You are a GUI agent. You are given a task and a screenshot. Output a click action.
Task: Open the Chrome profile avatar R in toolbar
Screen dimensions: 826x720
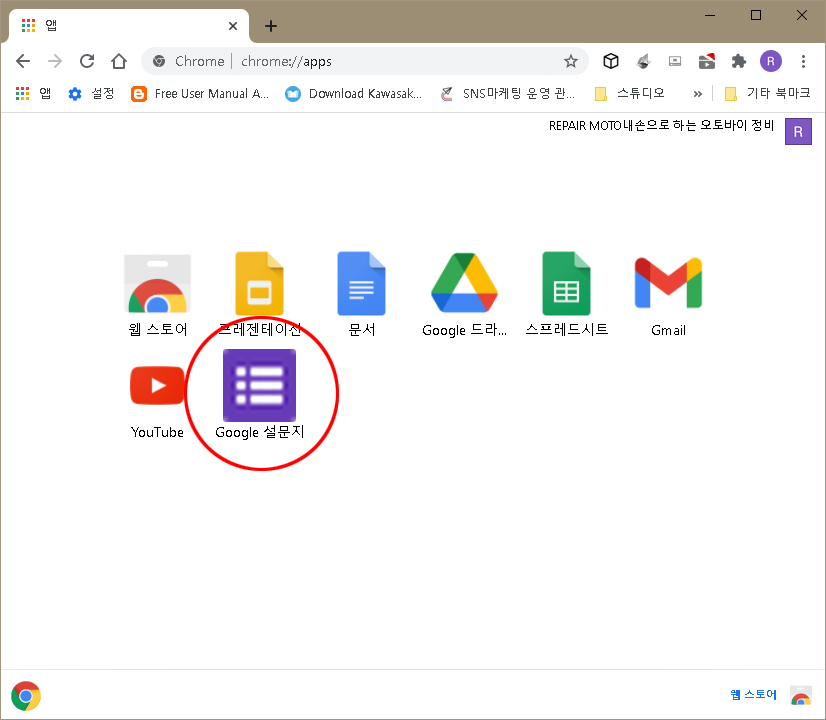pos(771,61)
